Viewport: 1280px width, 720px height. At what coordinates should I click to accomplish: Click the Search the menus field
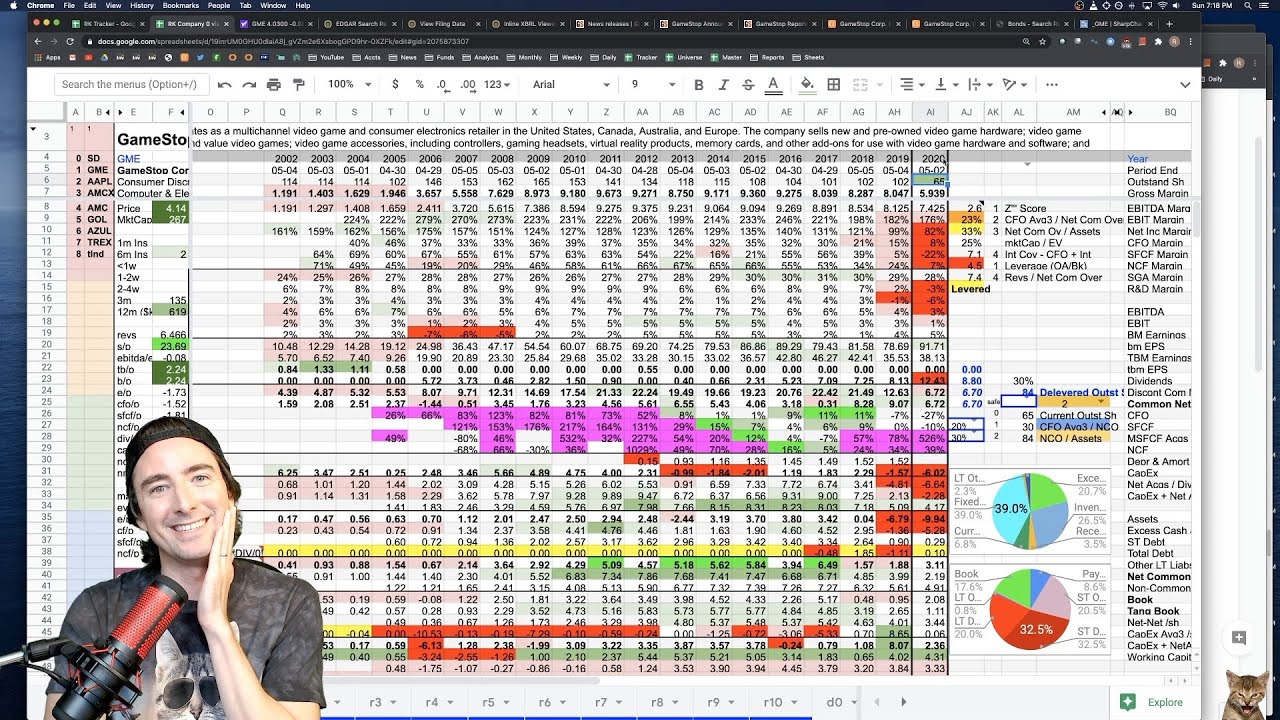132,85
